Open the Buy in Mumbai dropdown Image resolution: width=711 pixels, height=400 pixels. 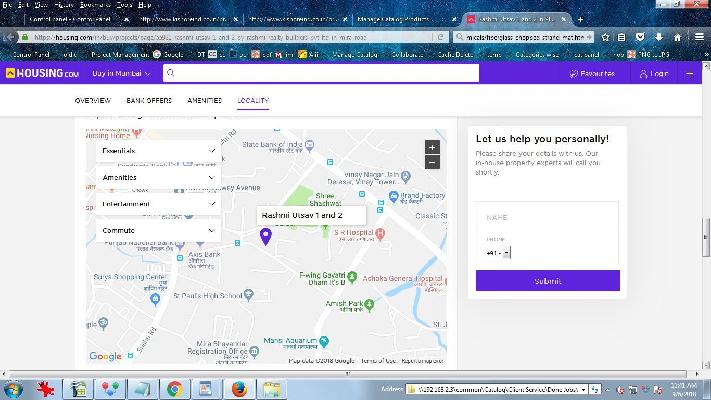click(x=121, y=73)
